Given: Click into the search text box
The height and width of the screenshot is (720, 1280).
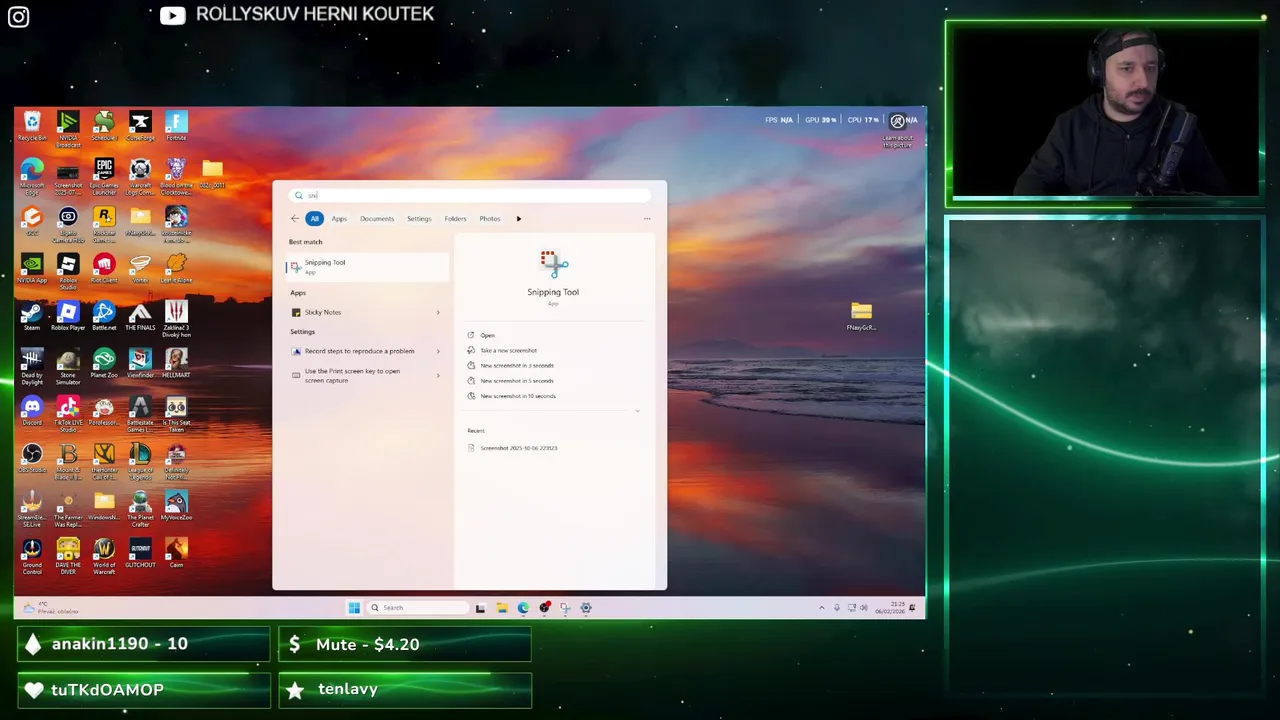Looking at the screenshot, I should click(470, 195).
